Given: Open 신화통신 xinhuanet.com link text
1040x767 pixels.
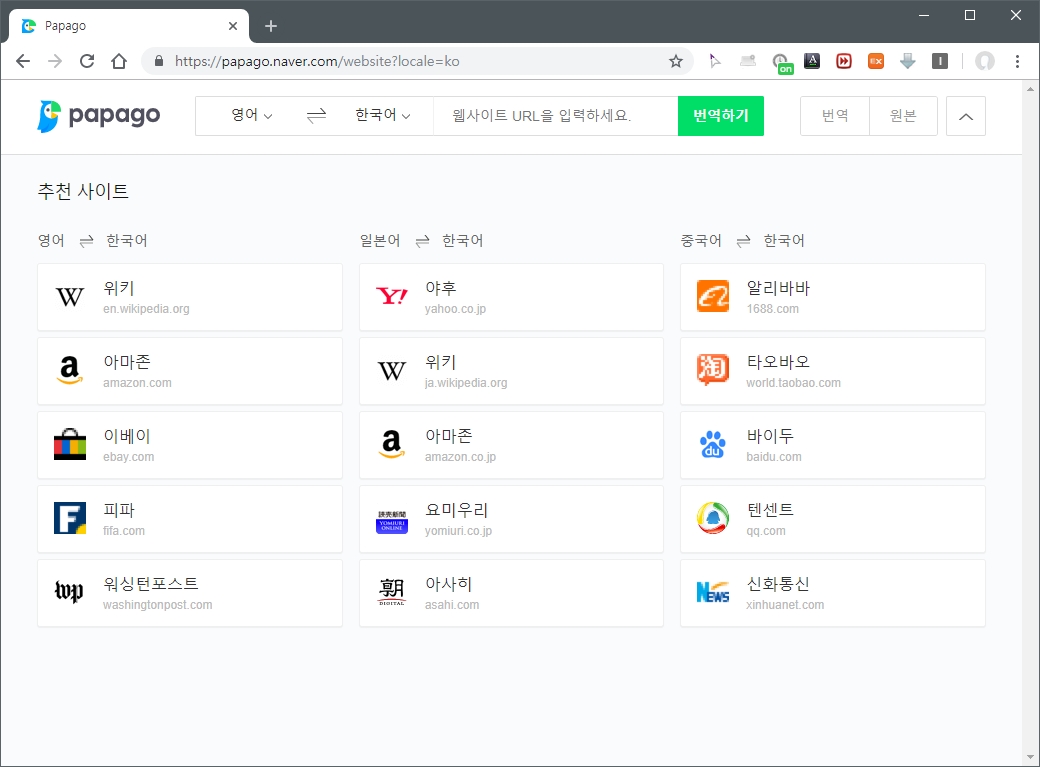Looking at the screenshot, I should [x=785, y=593].
